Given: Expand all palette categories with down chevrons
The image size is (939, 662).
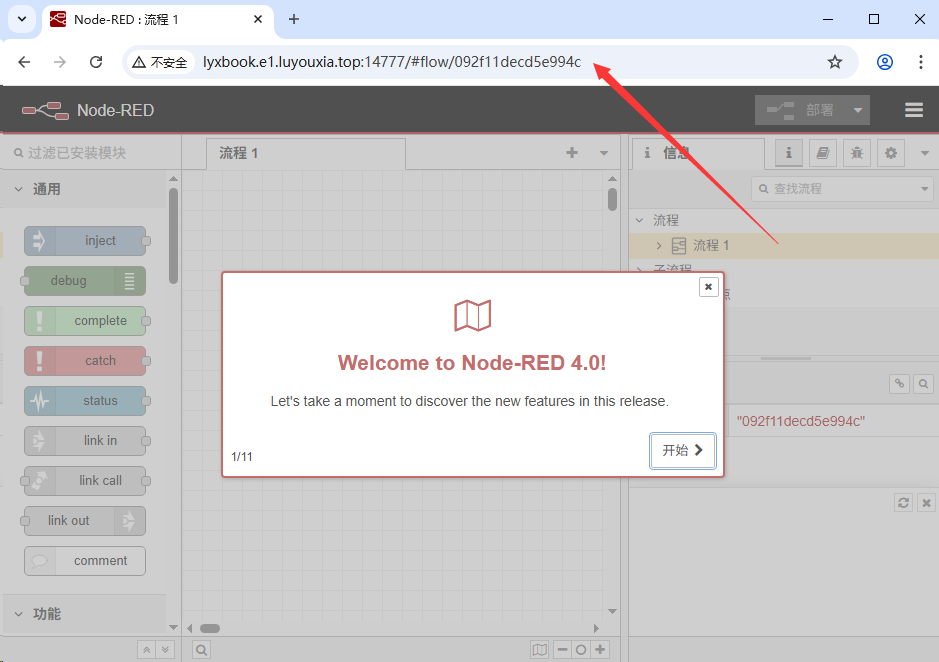Looking at the screenshot, I should 165,650.
